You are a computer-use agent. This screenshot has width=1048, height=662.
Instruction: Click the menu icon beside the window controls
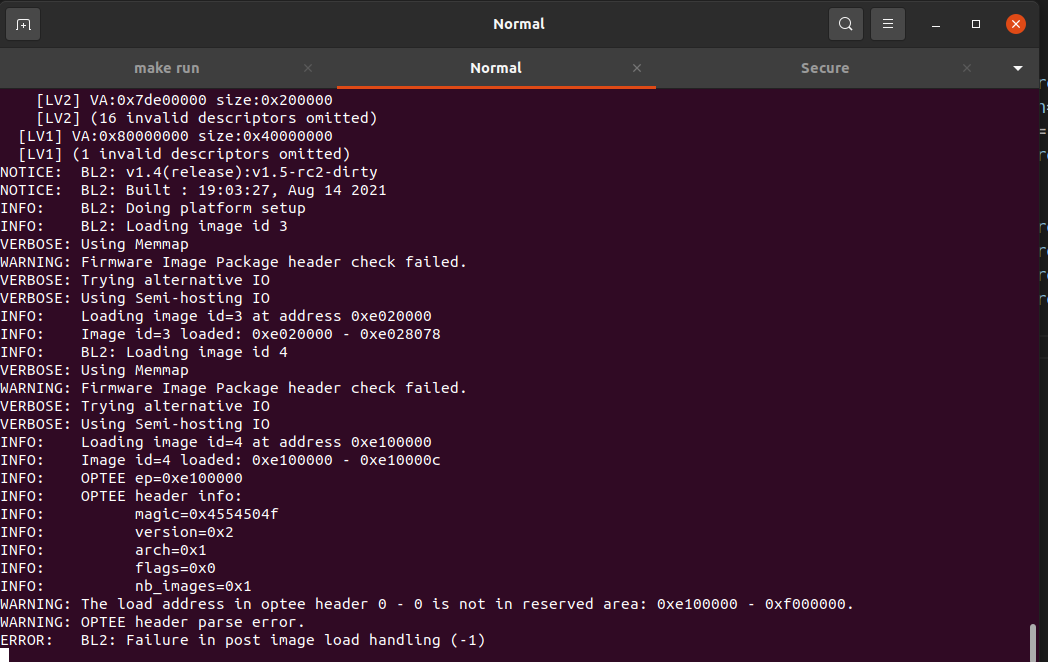[x=888, y=23]
